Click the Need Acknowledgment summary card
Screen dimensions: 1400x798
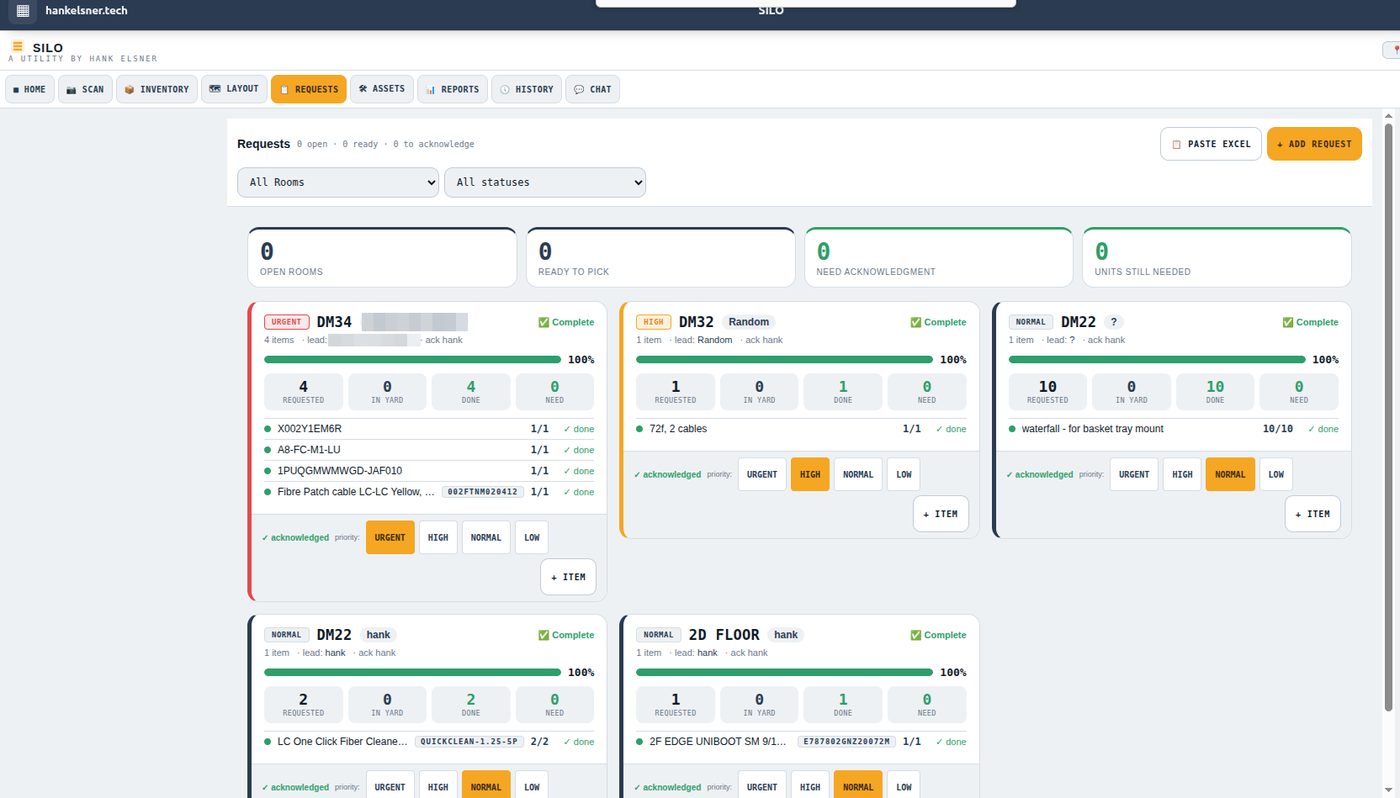939,258
